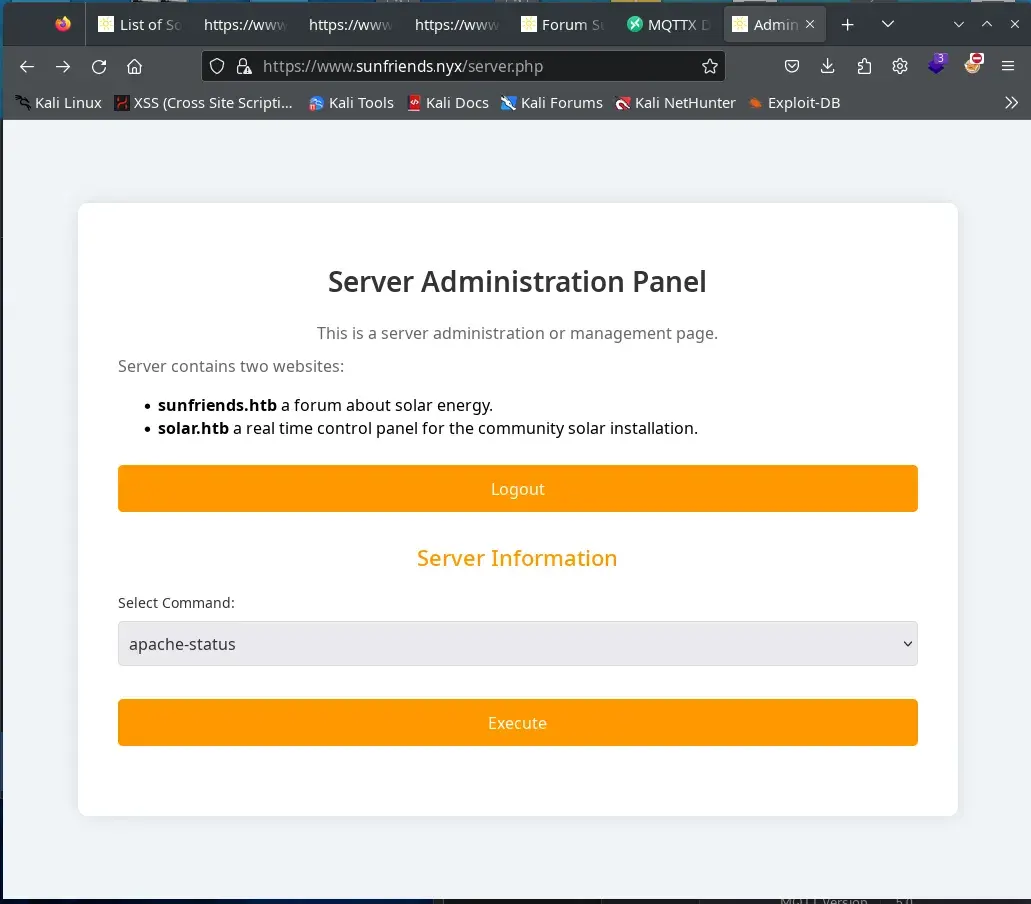List all tabs with the dropdown arrow
The image size is (1031, 904).
point(888,24)
